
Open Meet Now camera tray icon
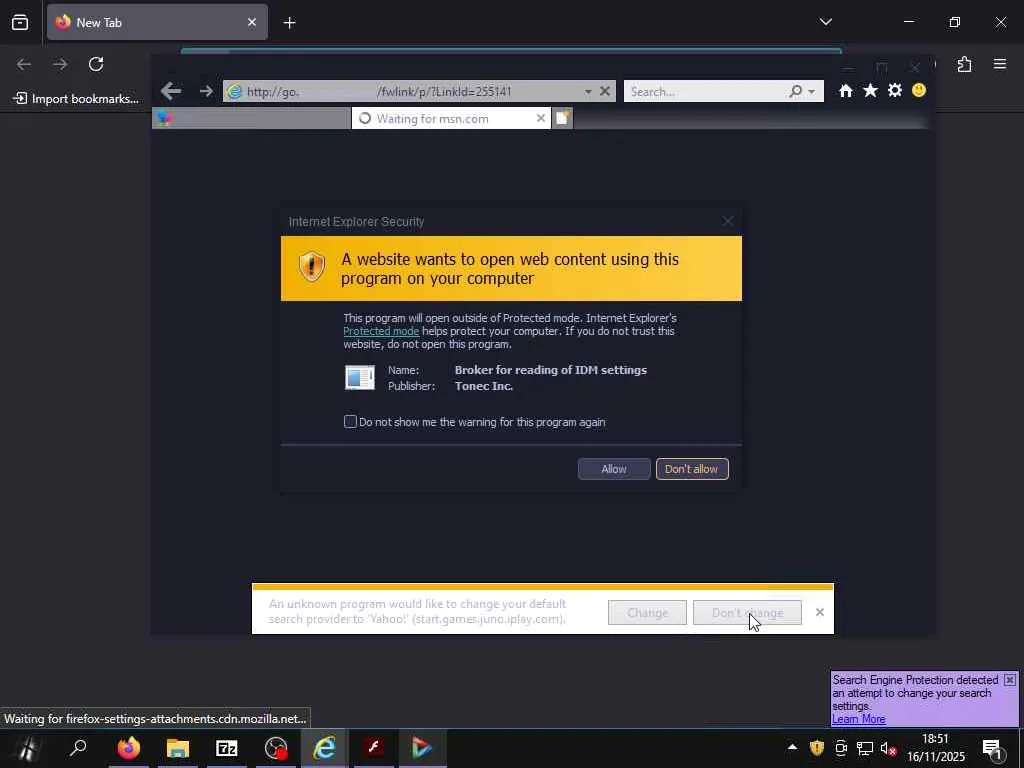pos(841,748)
